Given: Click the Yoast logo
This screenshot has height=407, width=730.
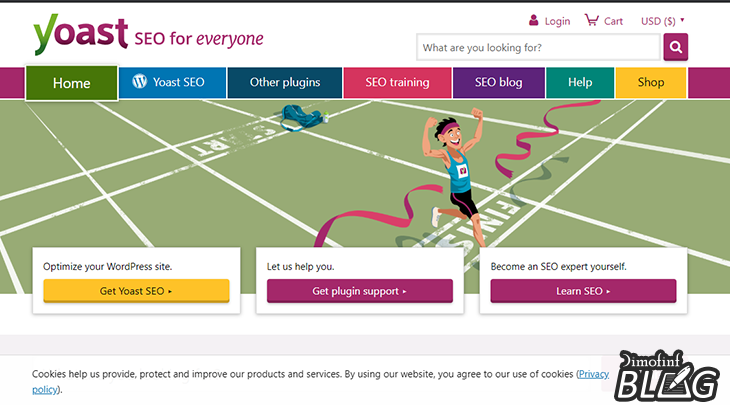Looking at the screenshot, I should [81, 34].
